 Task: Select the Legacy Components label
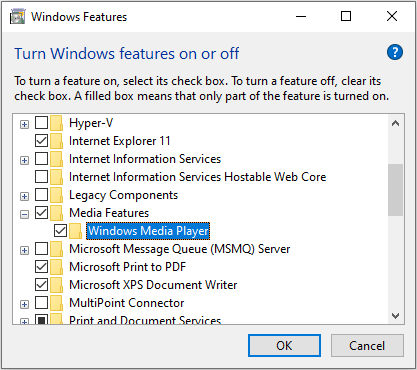(x=124, y=195)
